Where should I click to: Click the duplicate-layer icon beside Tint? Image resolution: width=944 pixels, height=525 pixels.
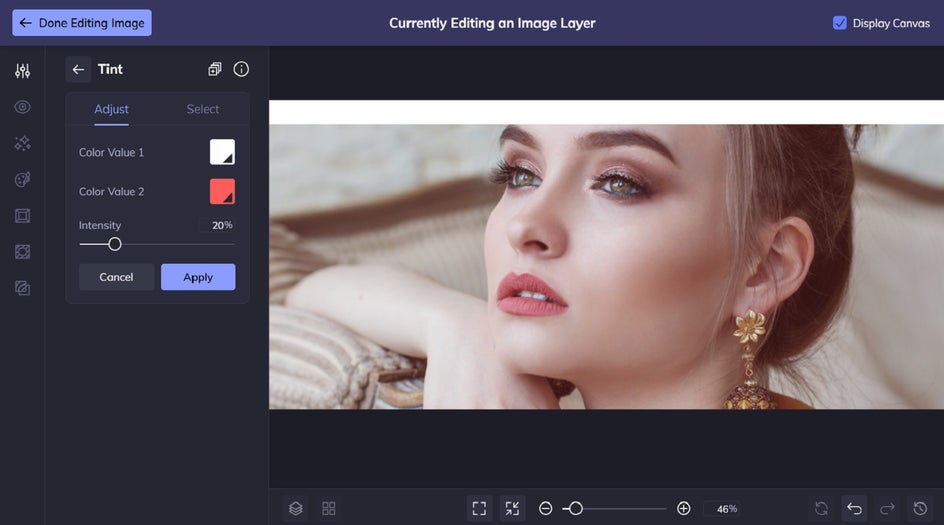pos(214,69)
